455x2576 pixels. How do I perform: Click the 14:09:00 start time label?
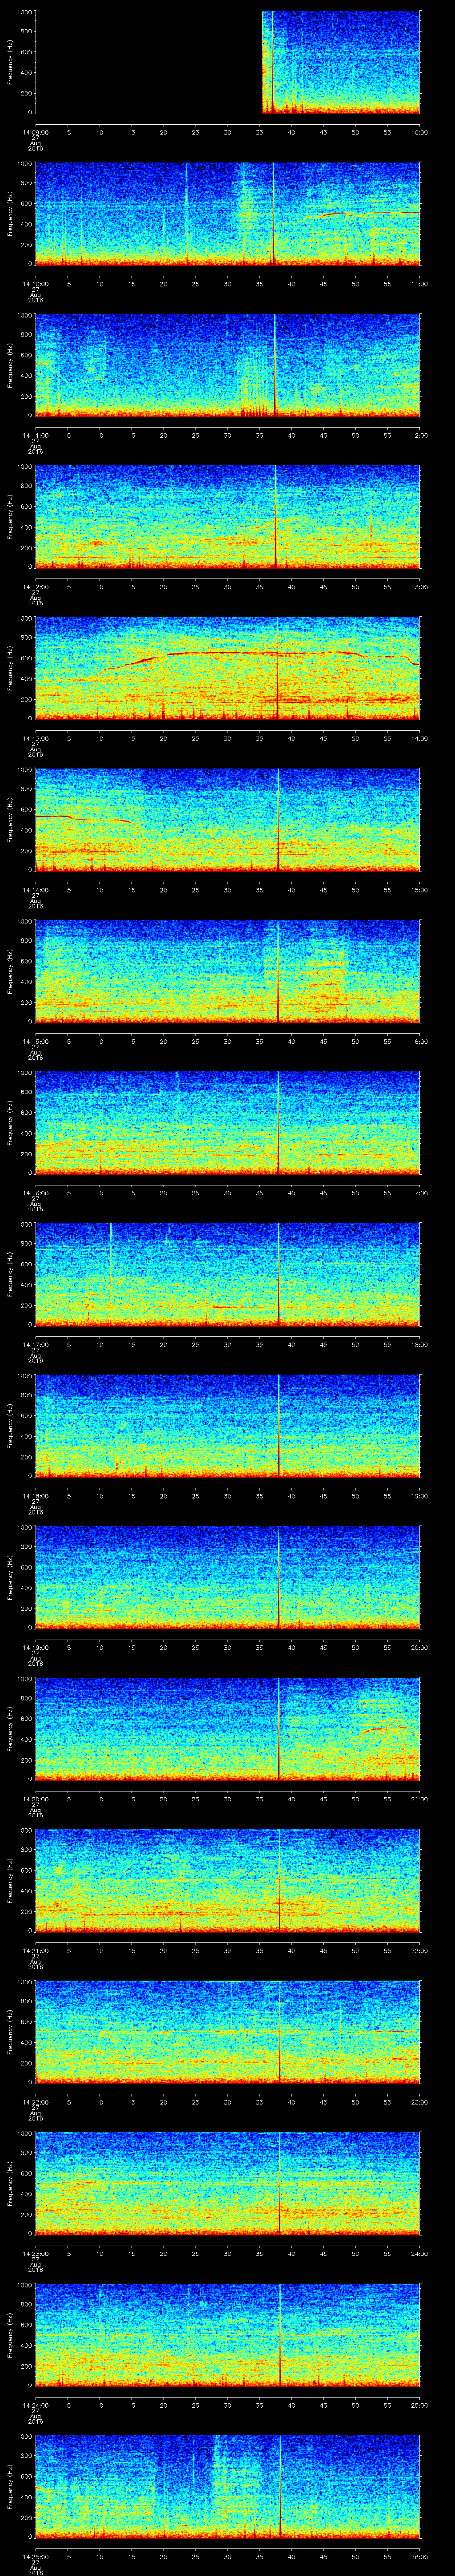[35, 132]
